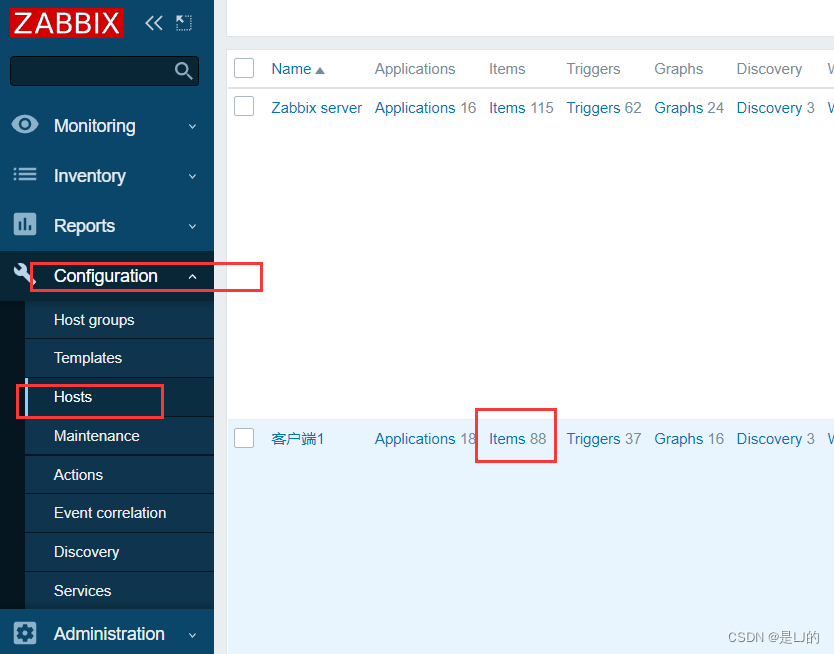Viewport: 834px width, 654px height.
Task: Click the Discovery column header
Action: pyautogui.click(x=769, y=69)
